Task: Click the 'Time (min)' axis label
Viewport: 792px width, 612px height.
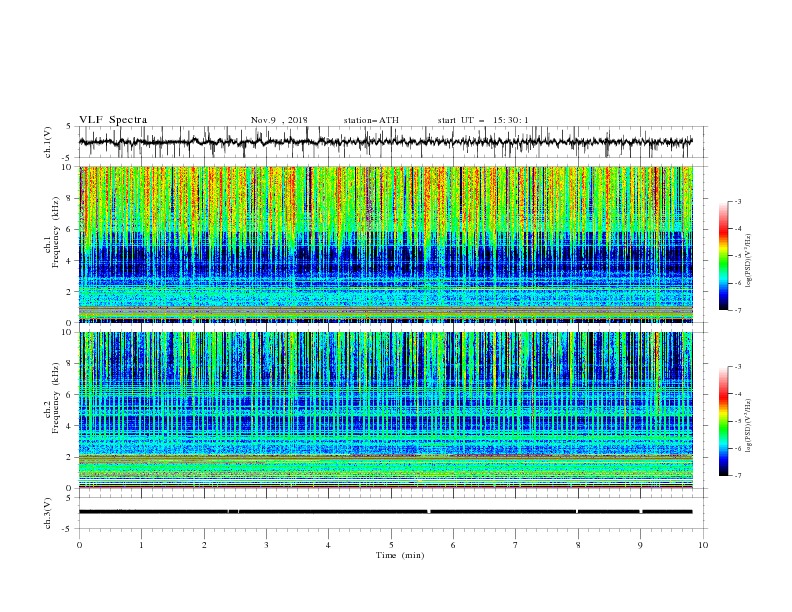Action: (x=400, y=555)
